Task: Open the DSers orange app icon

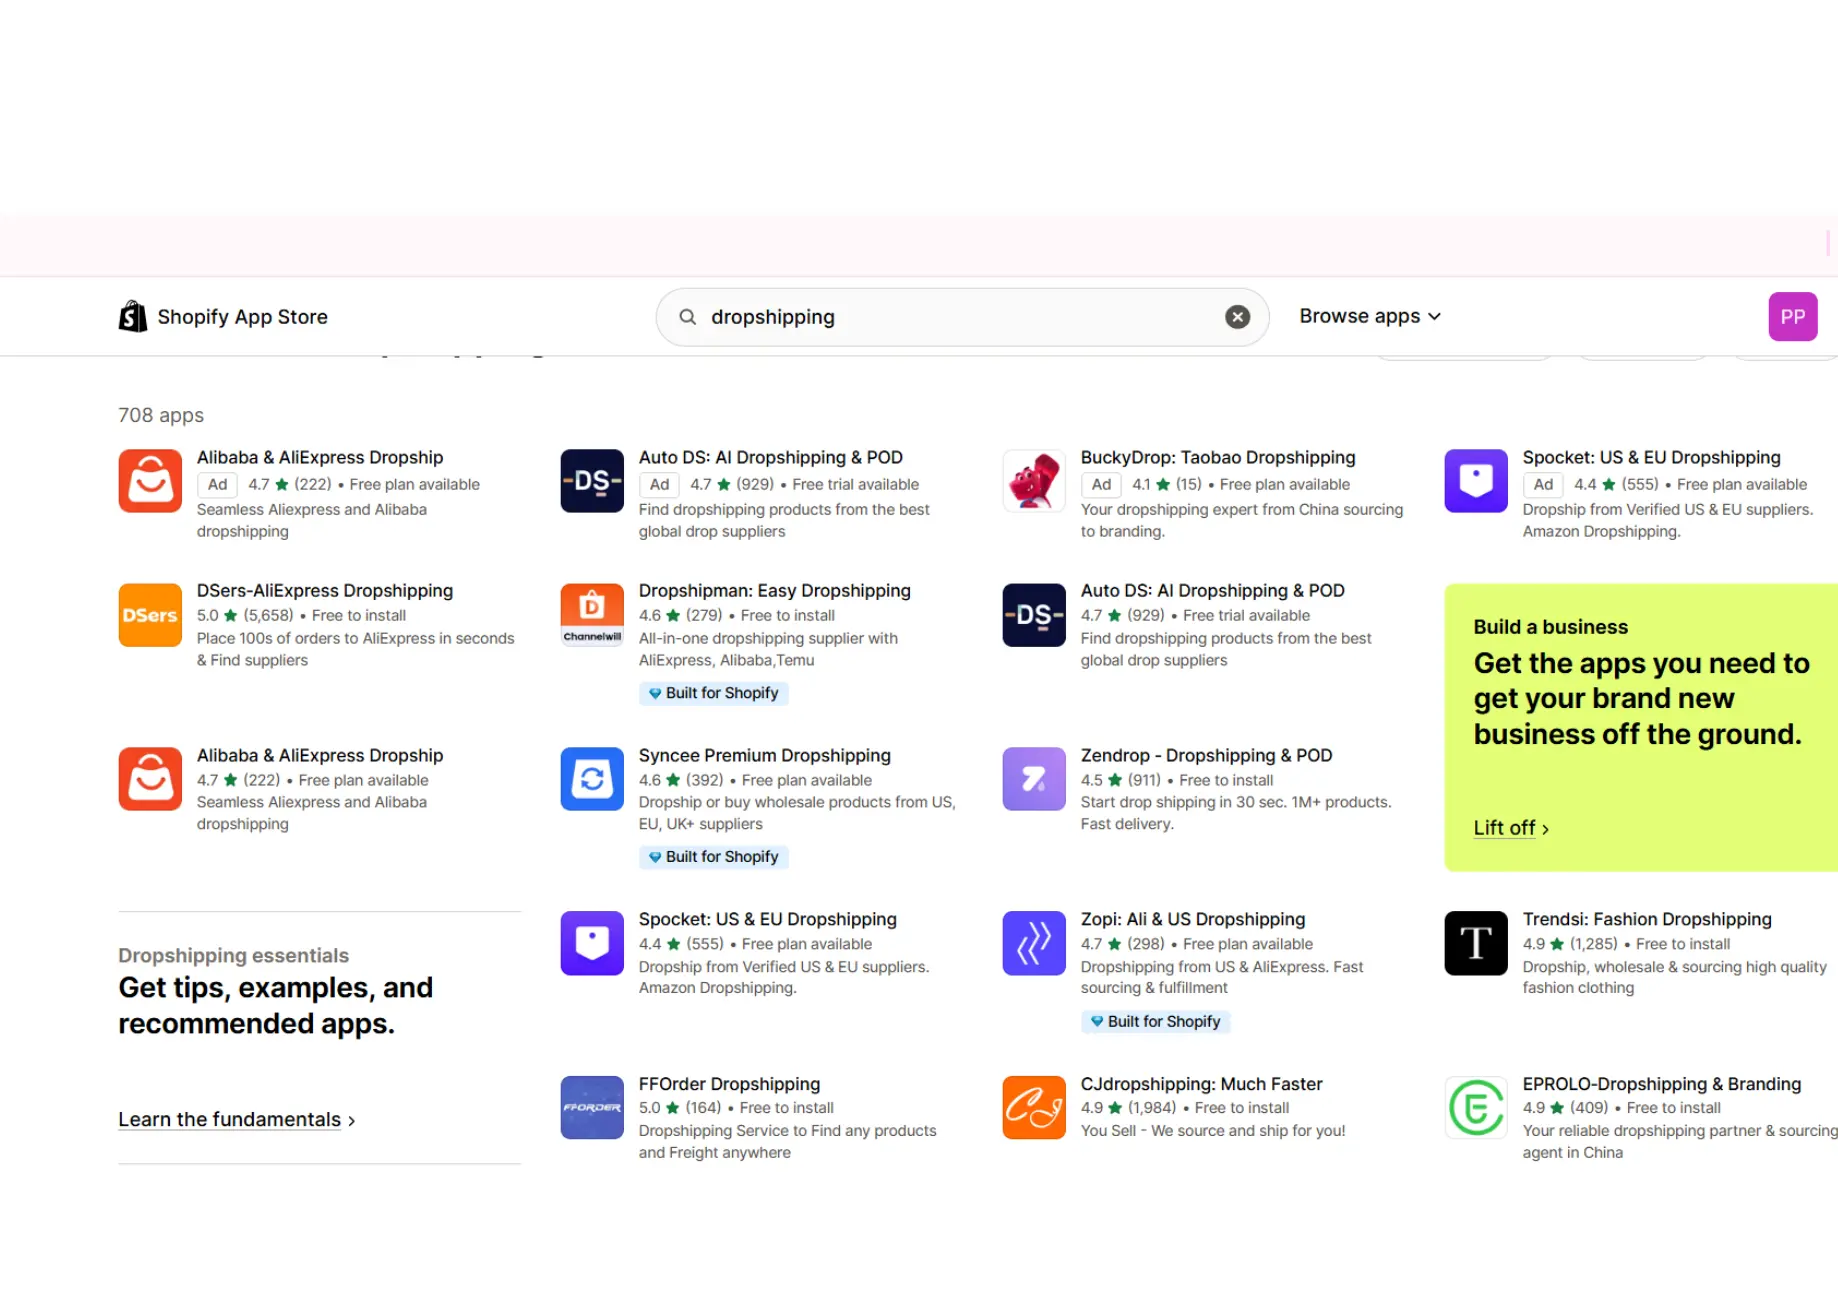Action: click(150, 615)
